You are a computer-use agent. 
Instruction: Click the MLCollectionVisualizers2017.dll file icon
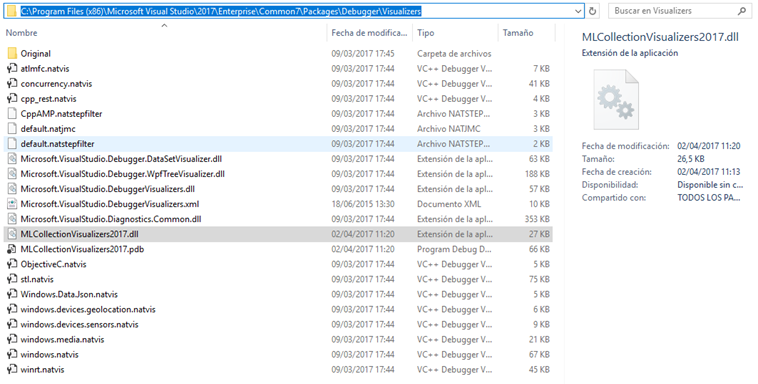click(12, 234)
